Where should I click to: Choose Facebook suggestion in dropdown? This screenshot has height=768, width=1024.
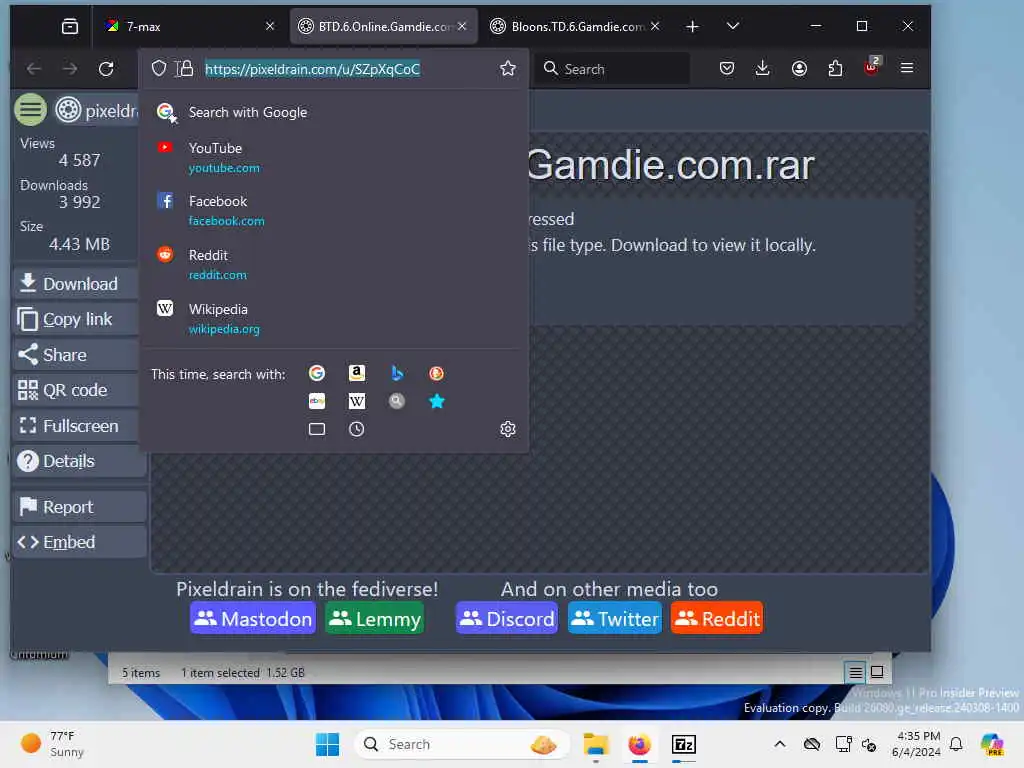point(334,210)
